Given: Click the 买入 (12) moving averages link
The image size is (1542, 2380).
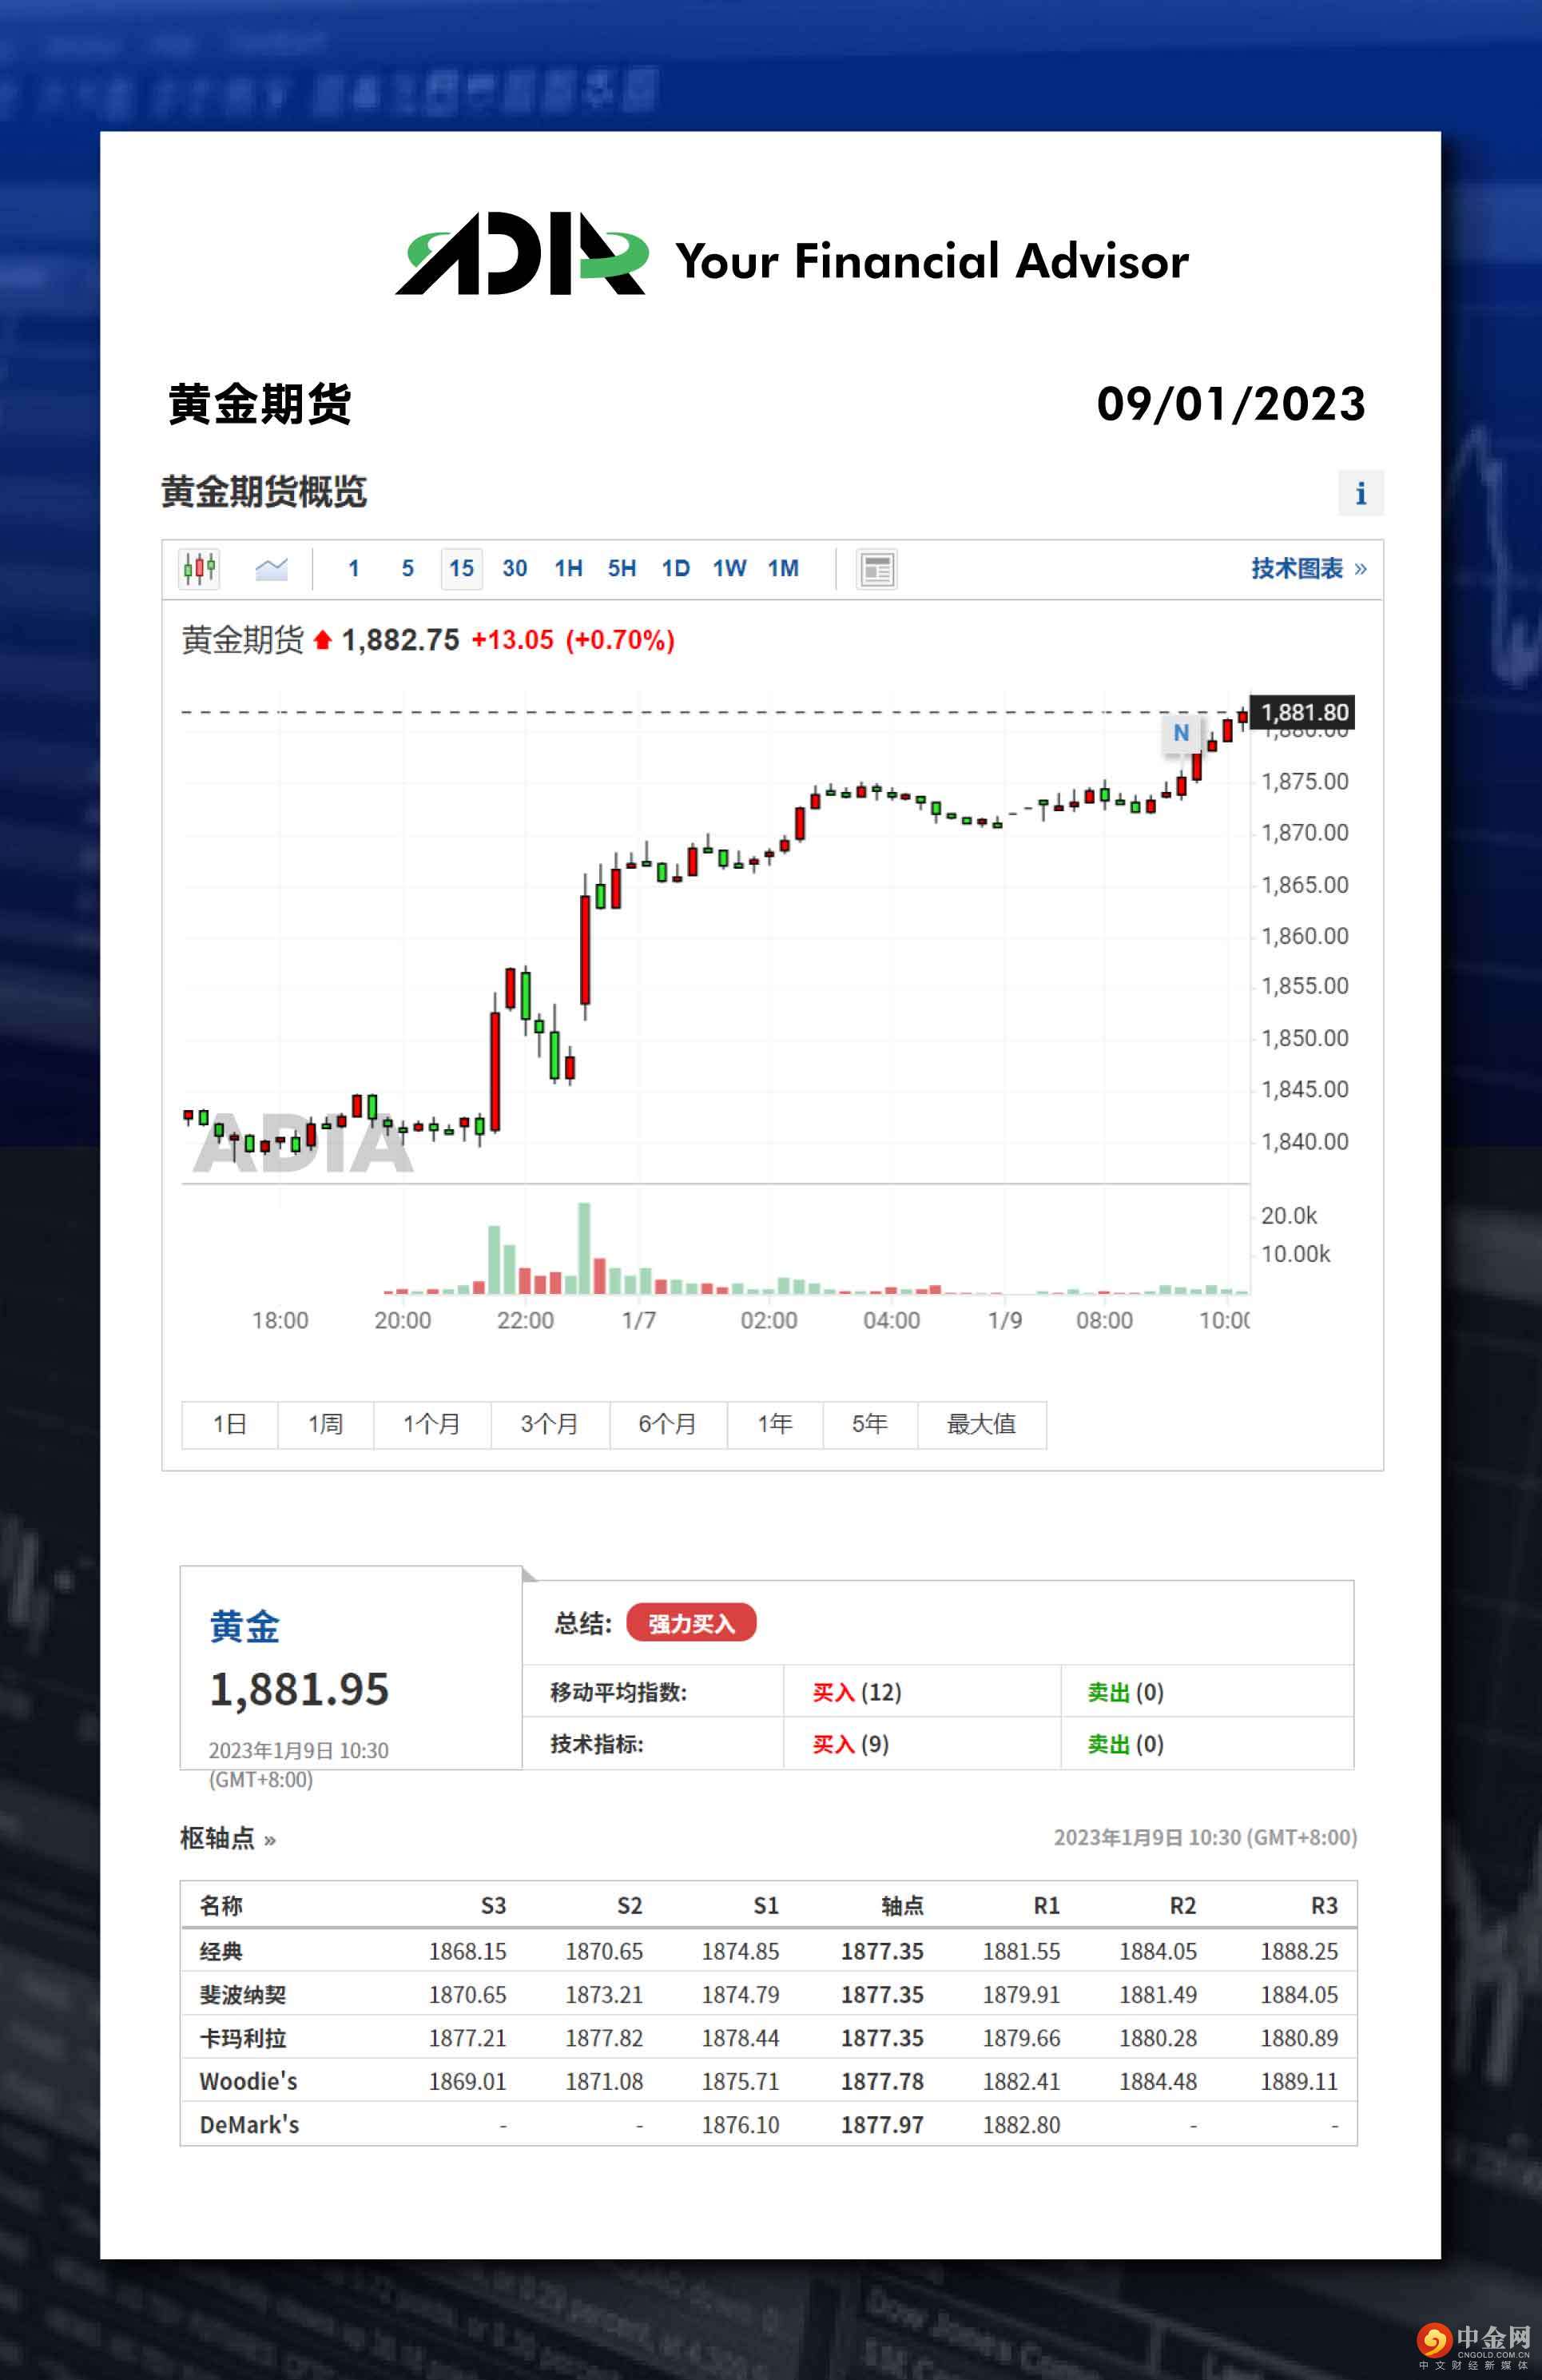Looking at the screenshot, I should [x=855, y=1692].
